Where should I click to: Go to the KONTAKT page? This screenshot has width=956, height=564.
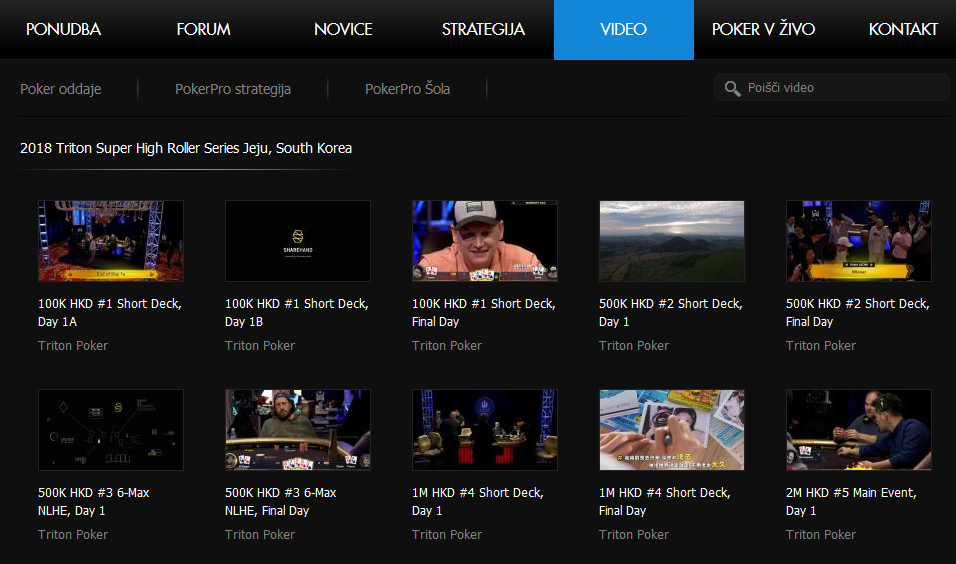coord(903,29)
